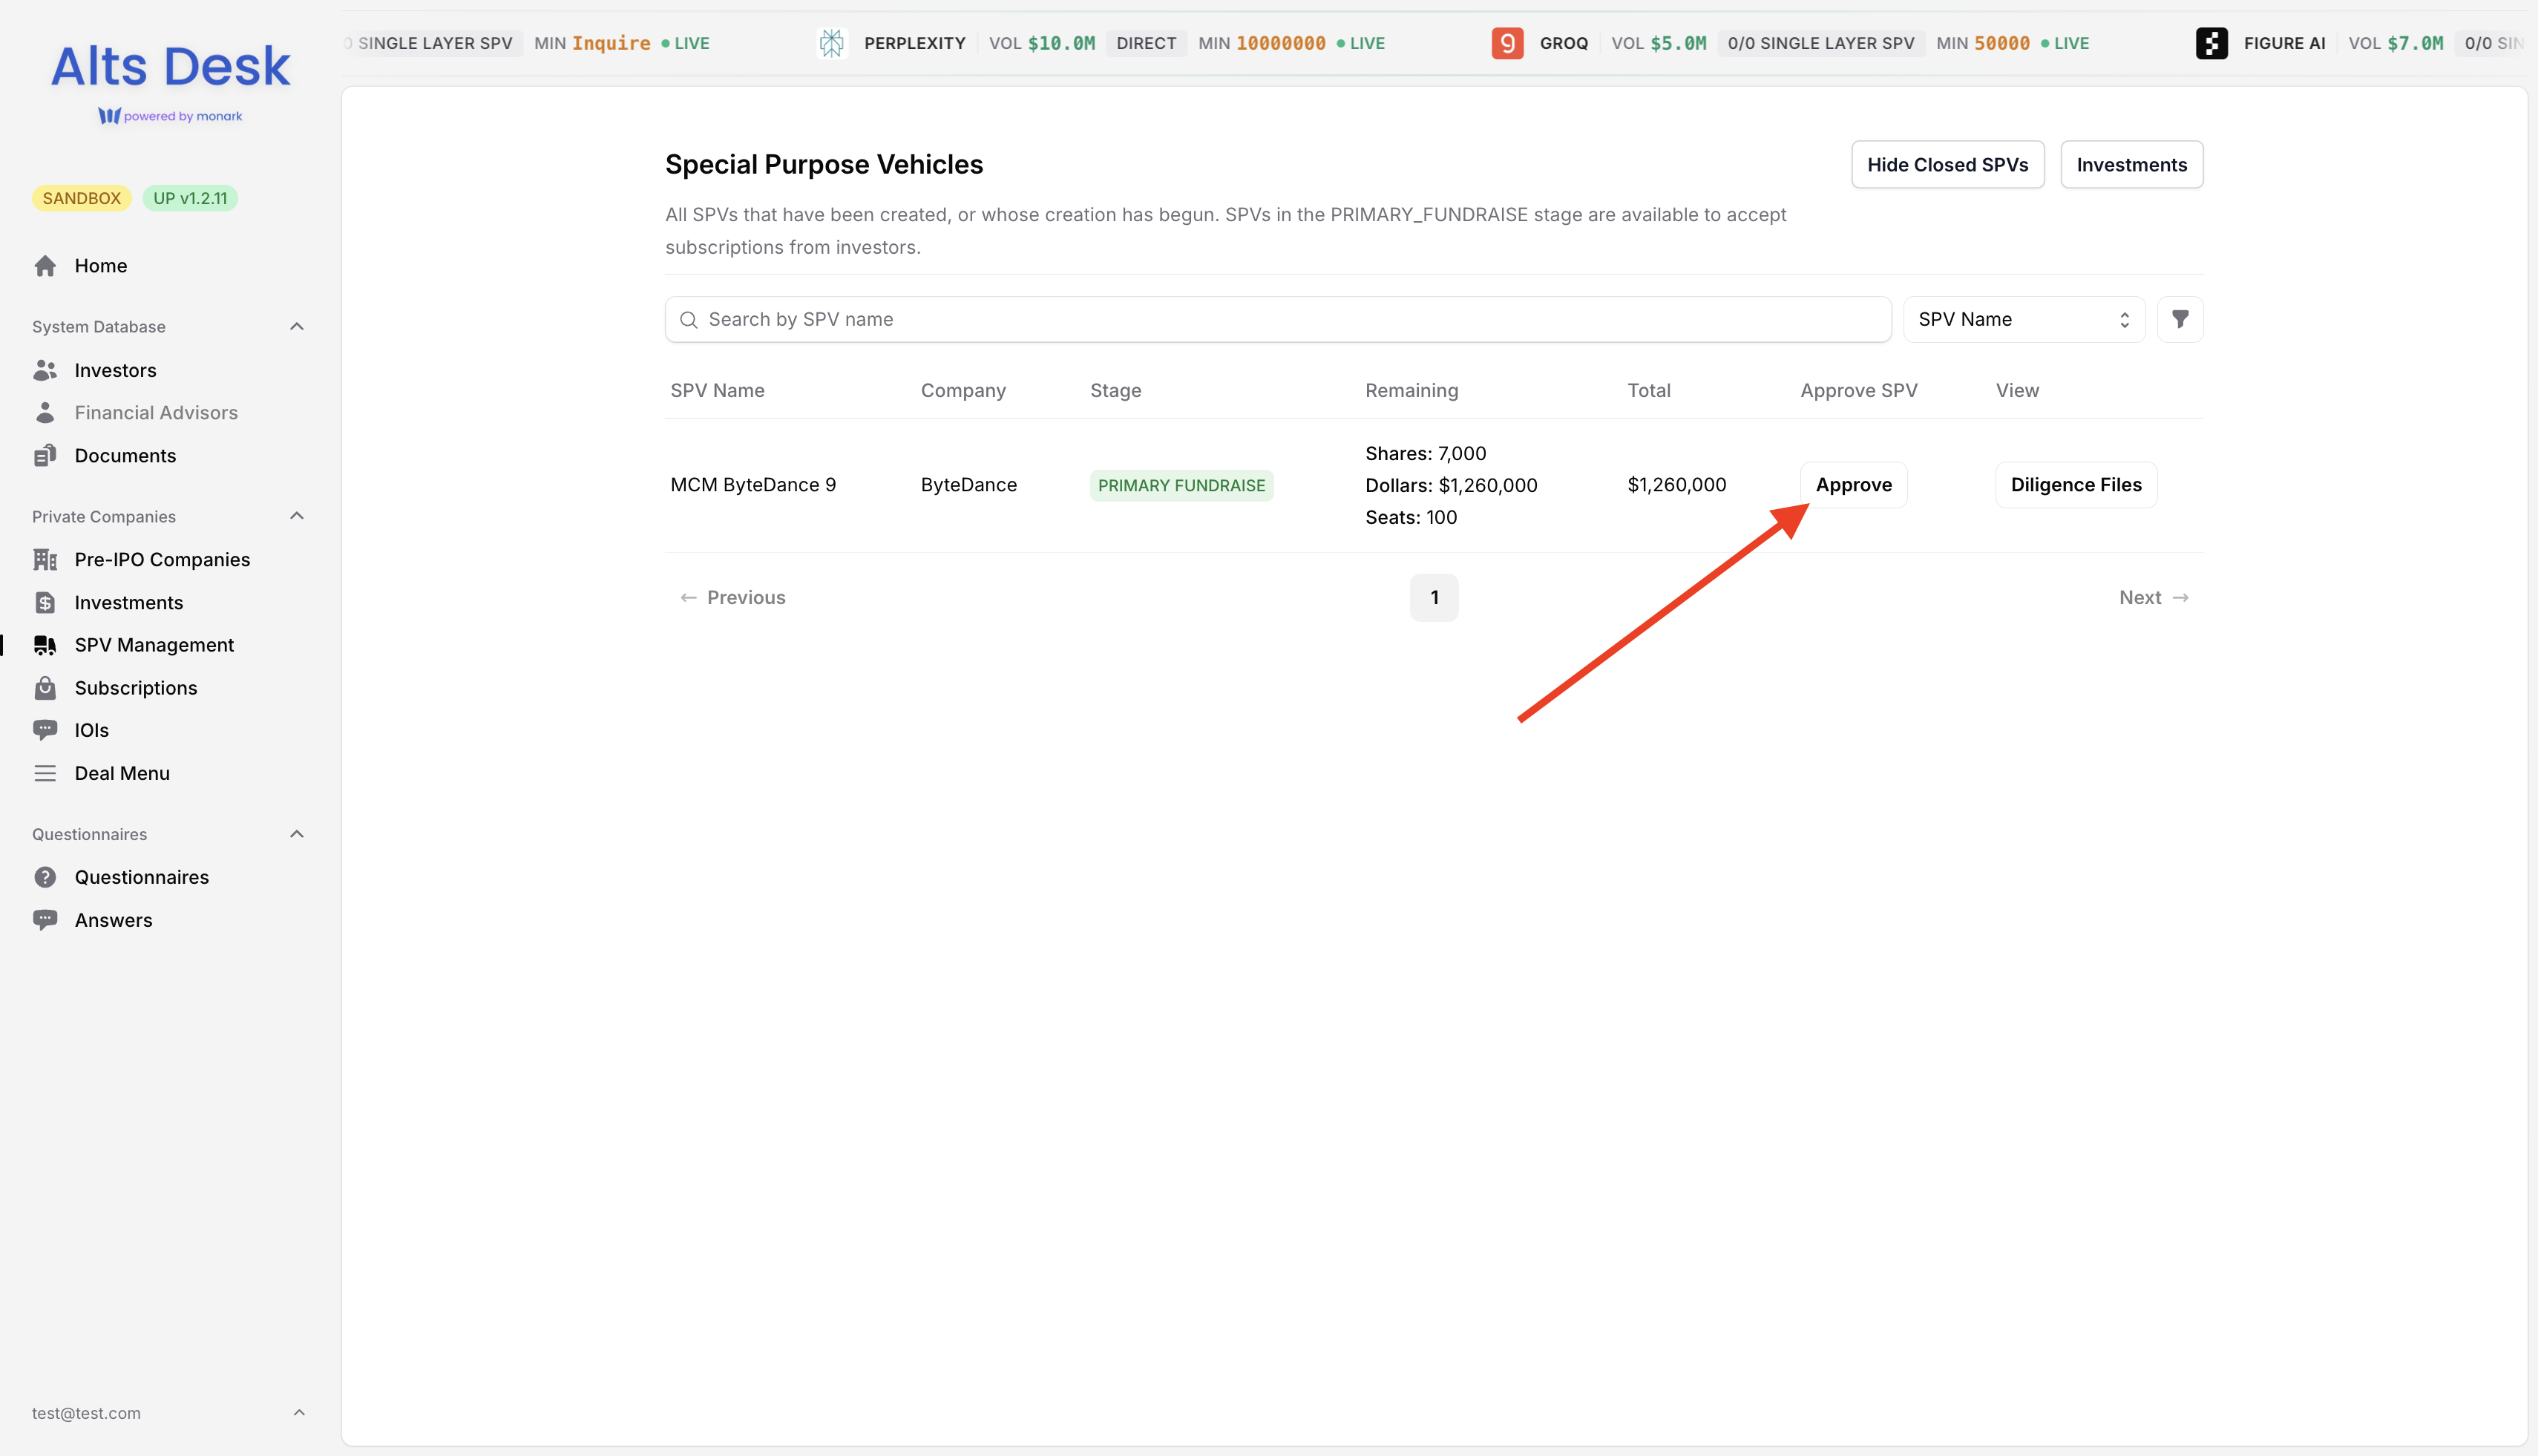
Task: Click the filter funnel icon
Action: [x=2179, y=319]
